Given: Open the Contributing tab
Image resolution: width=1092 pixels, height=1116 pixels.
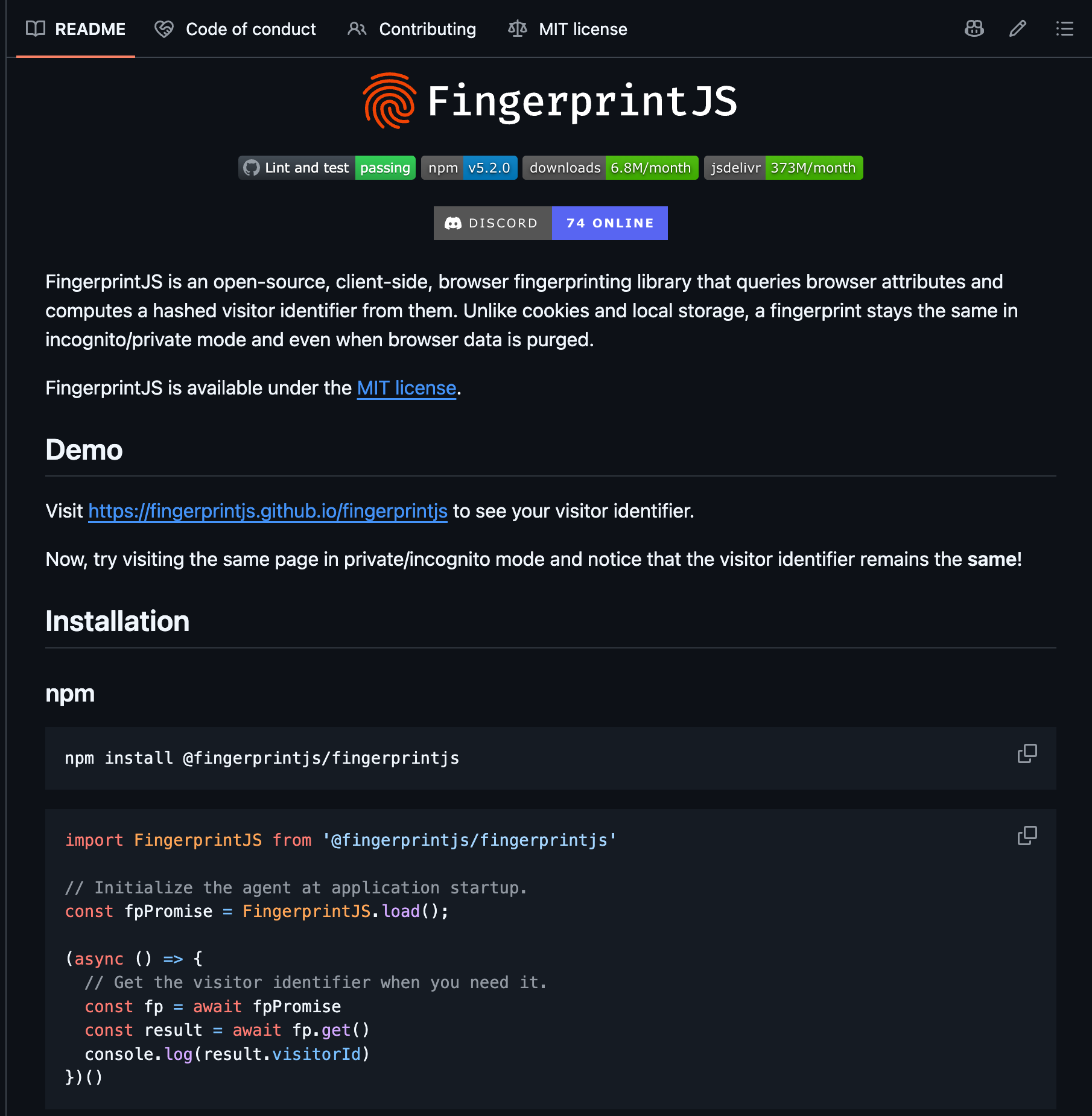Looking at the screenshot, I should coord(411,29).
